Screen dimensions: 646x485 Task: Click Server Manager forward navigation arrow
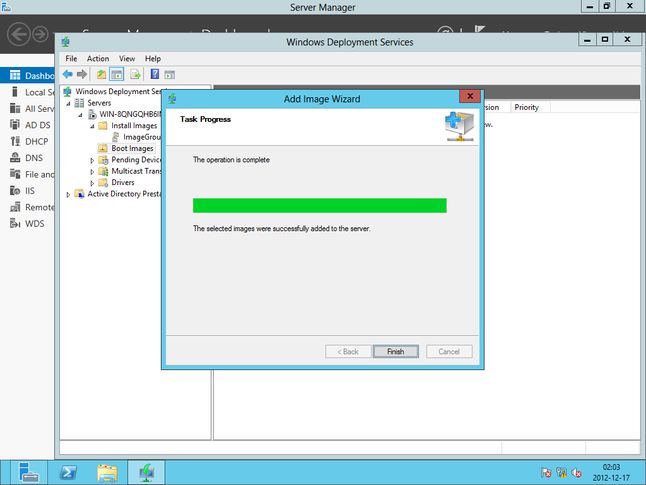(40, 34)
